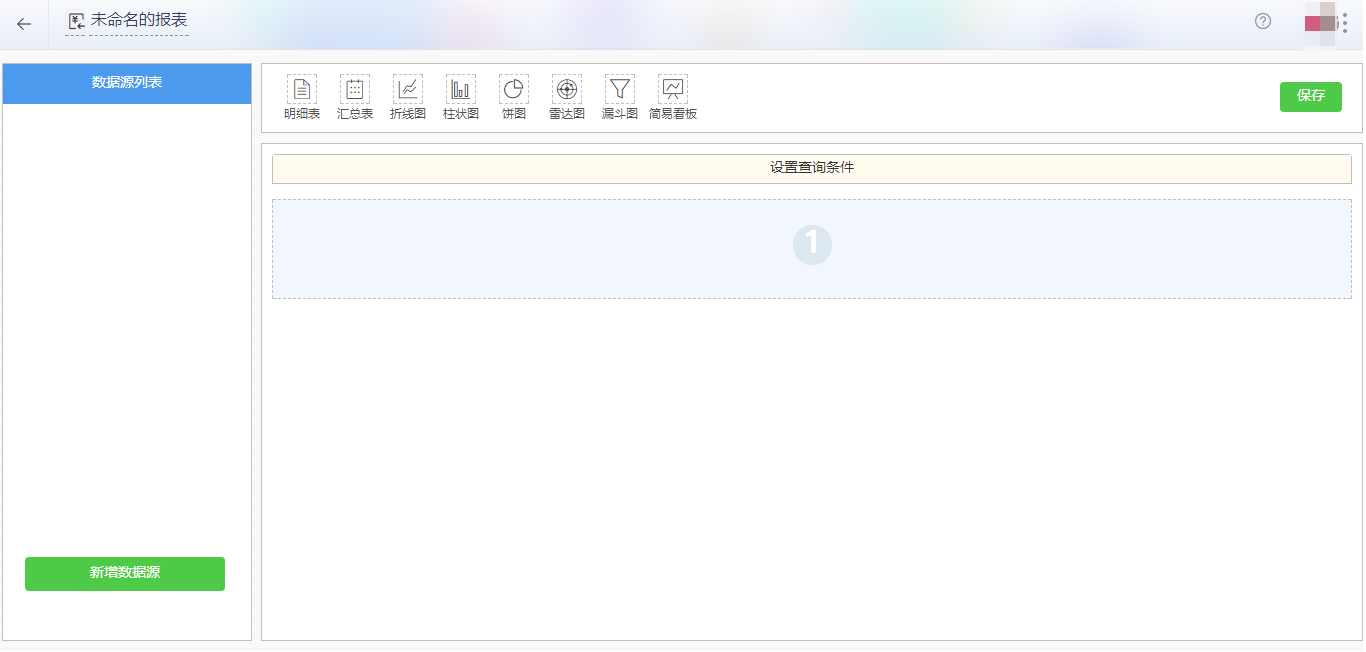Add a 折线图 line chart
Viewport: 1366px width, 652px height.
(x=407, y=95)
